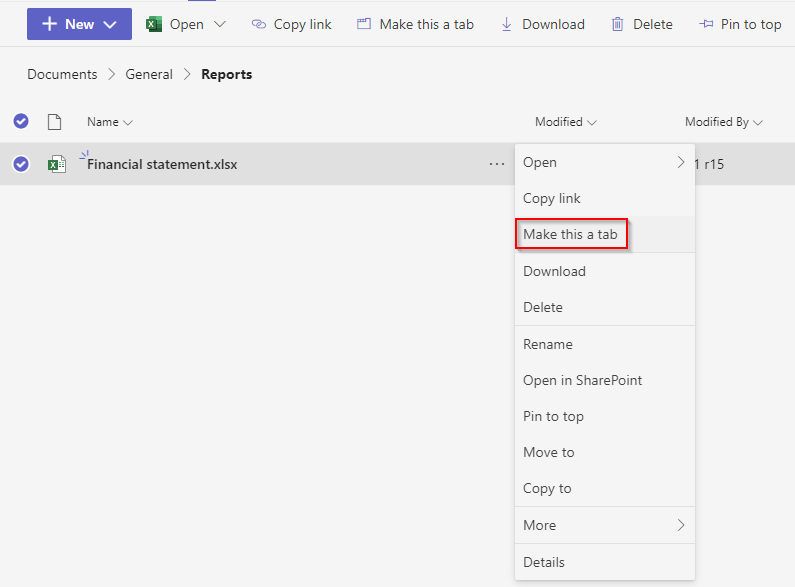Click the Make this a tab toolbar icon
The height and width of the screenshot is (587, 795).
coord(364,24)
